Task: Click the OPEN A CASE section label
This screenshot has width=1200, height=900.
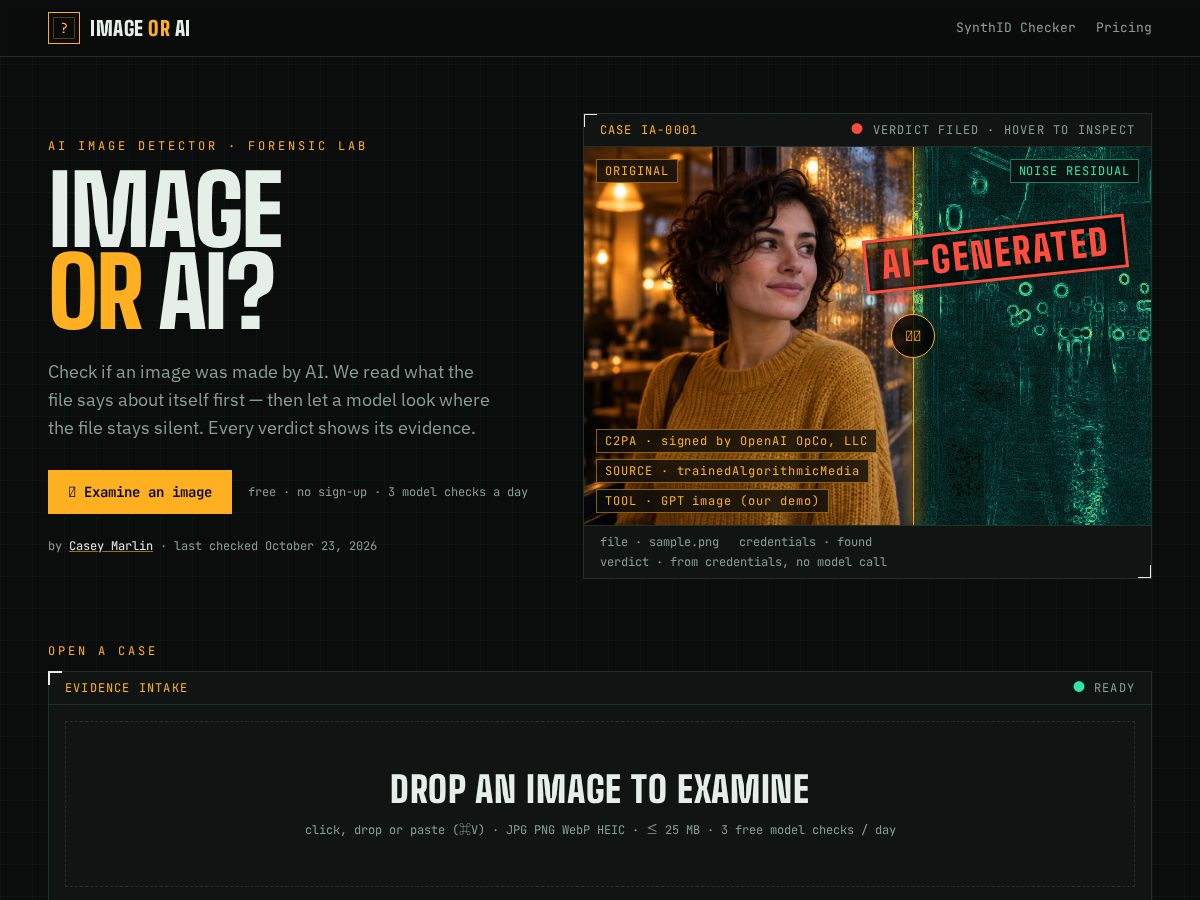Action: [x=103, y=651]
